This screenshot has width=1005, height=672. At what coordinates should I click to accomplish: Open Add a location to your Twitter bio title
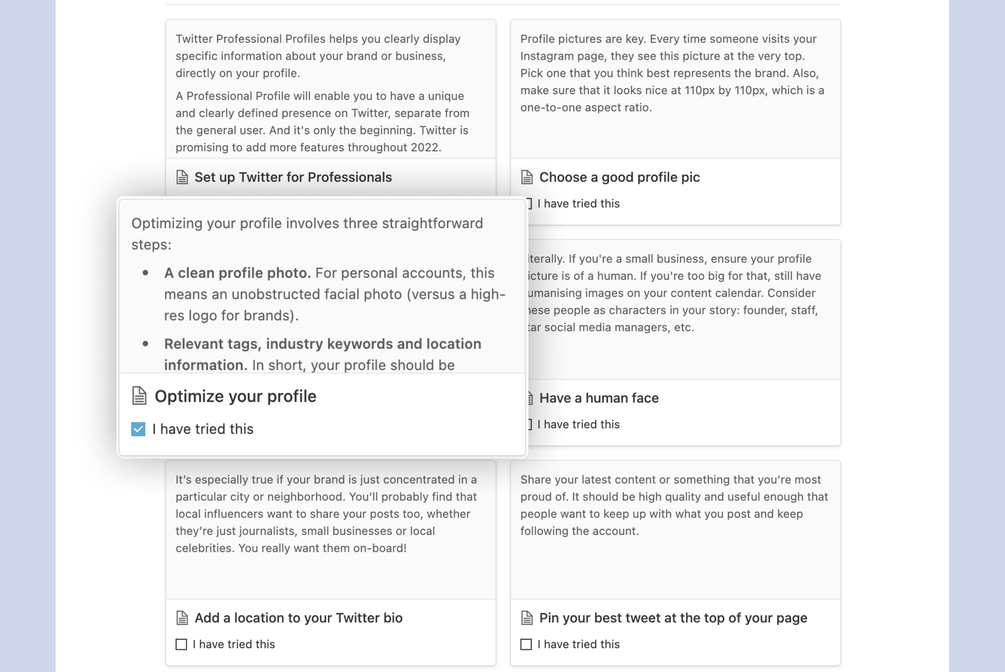point(298,618)
